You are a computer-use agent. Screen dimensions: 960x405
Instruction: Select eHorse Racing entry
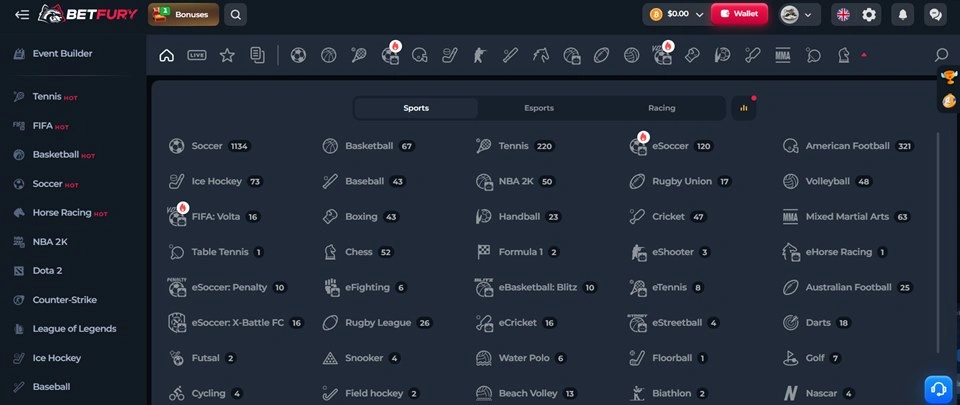[836, 252]
